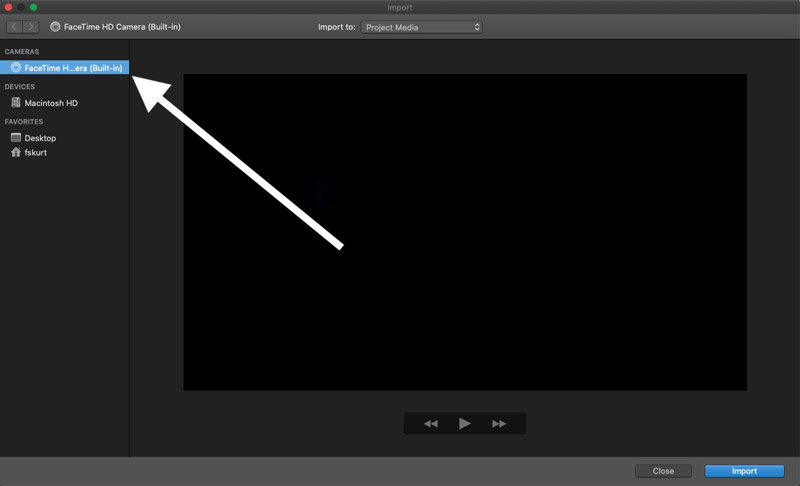
Task: Close the window with the red button
Action: coord(8,7)
